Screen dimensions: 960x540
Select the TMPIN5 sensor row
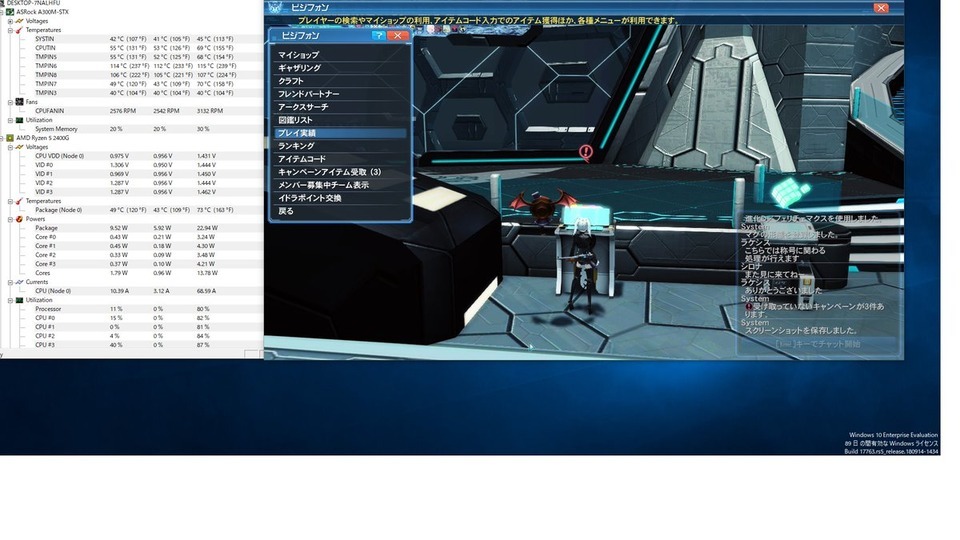pyautogui.click(x=132, y=57)
